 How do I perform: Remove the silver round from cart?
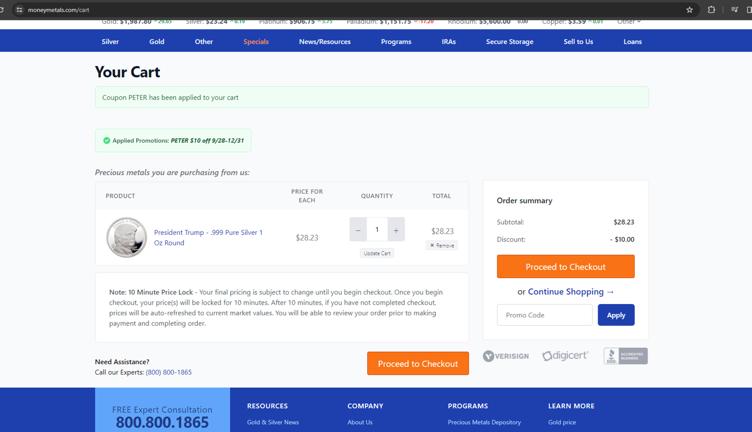coord(442,245)
